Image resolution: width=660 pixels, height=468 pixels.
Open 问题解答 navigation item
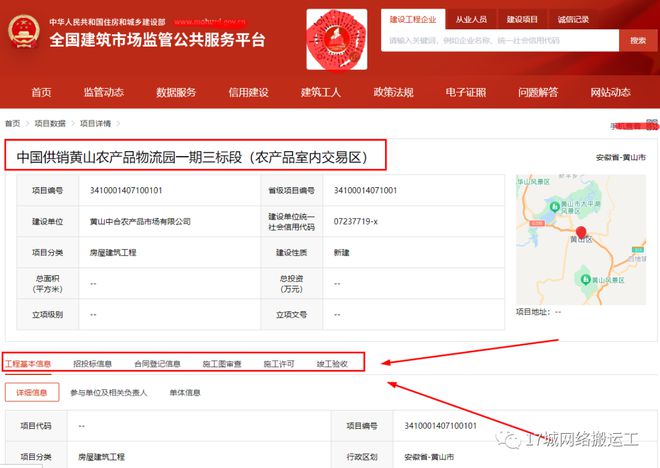click(x=538, y=92)
